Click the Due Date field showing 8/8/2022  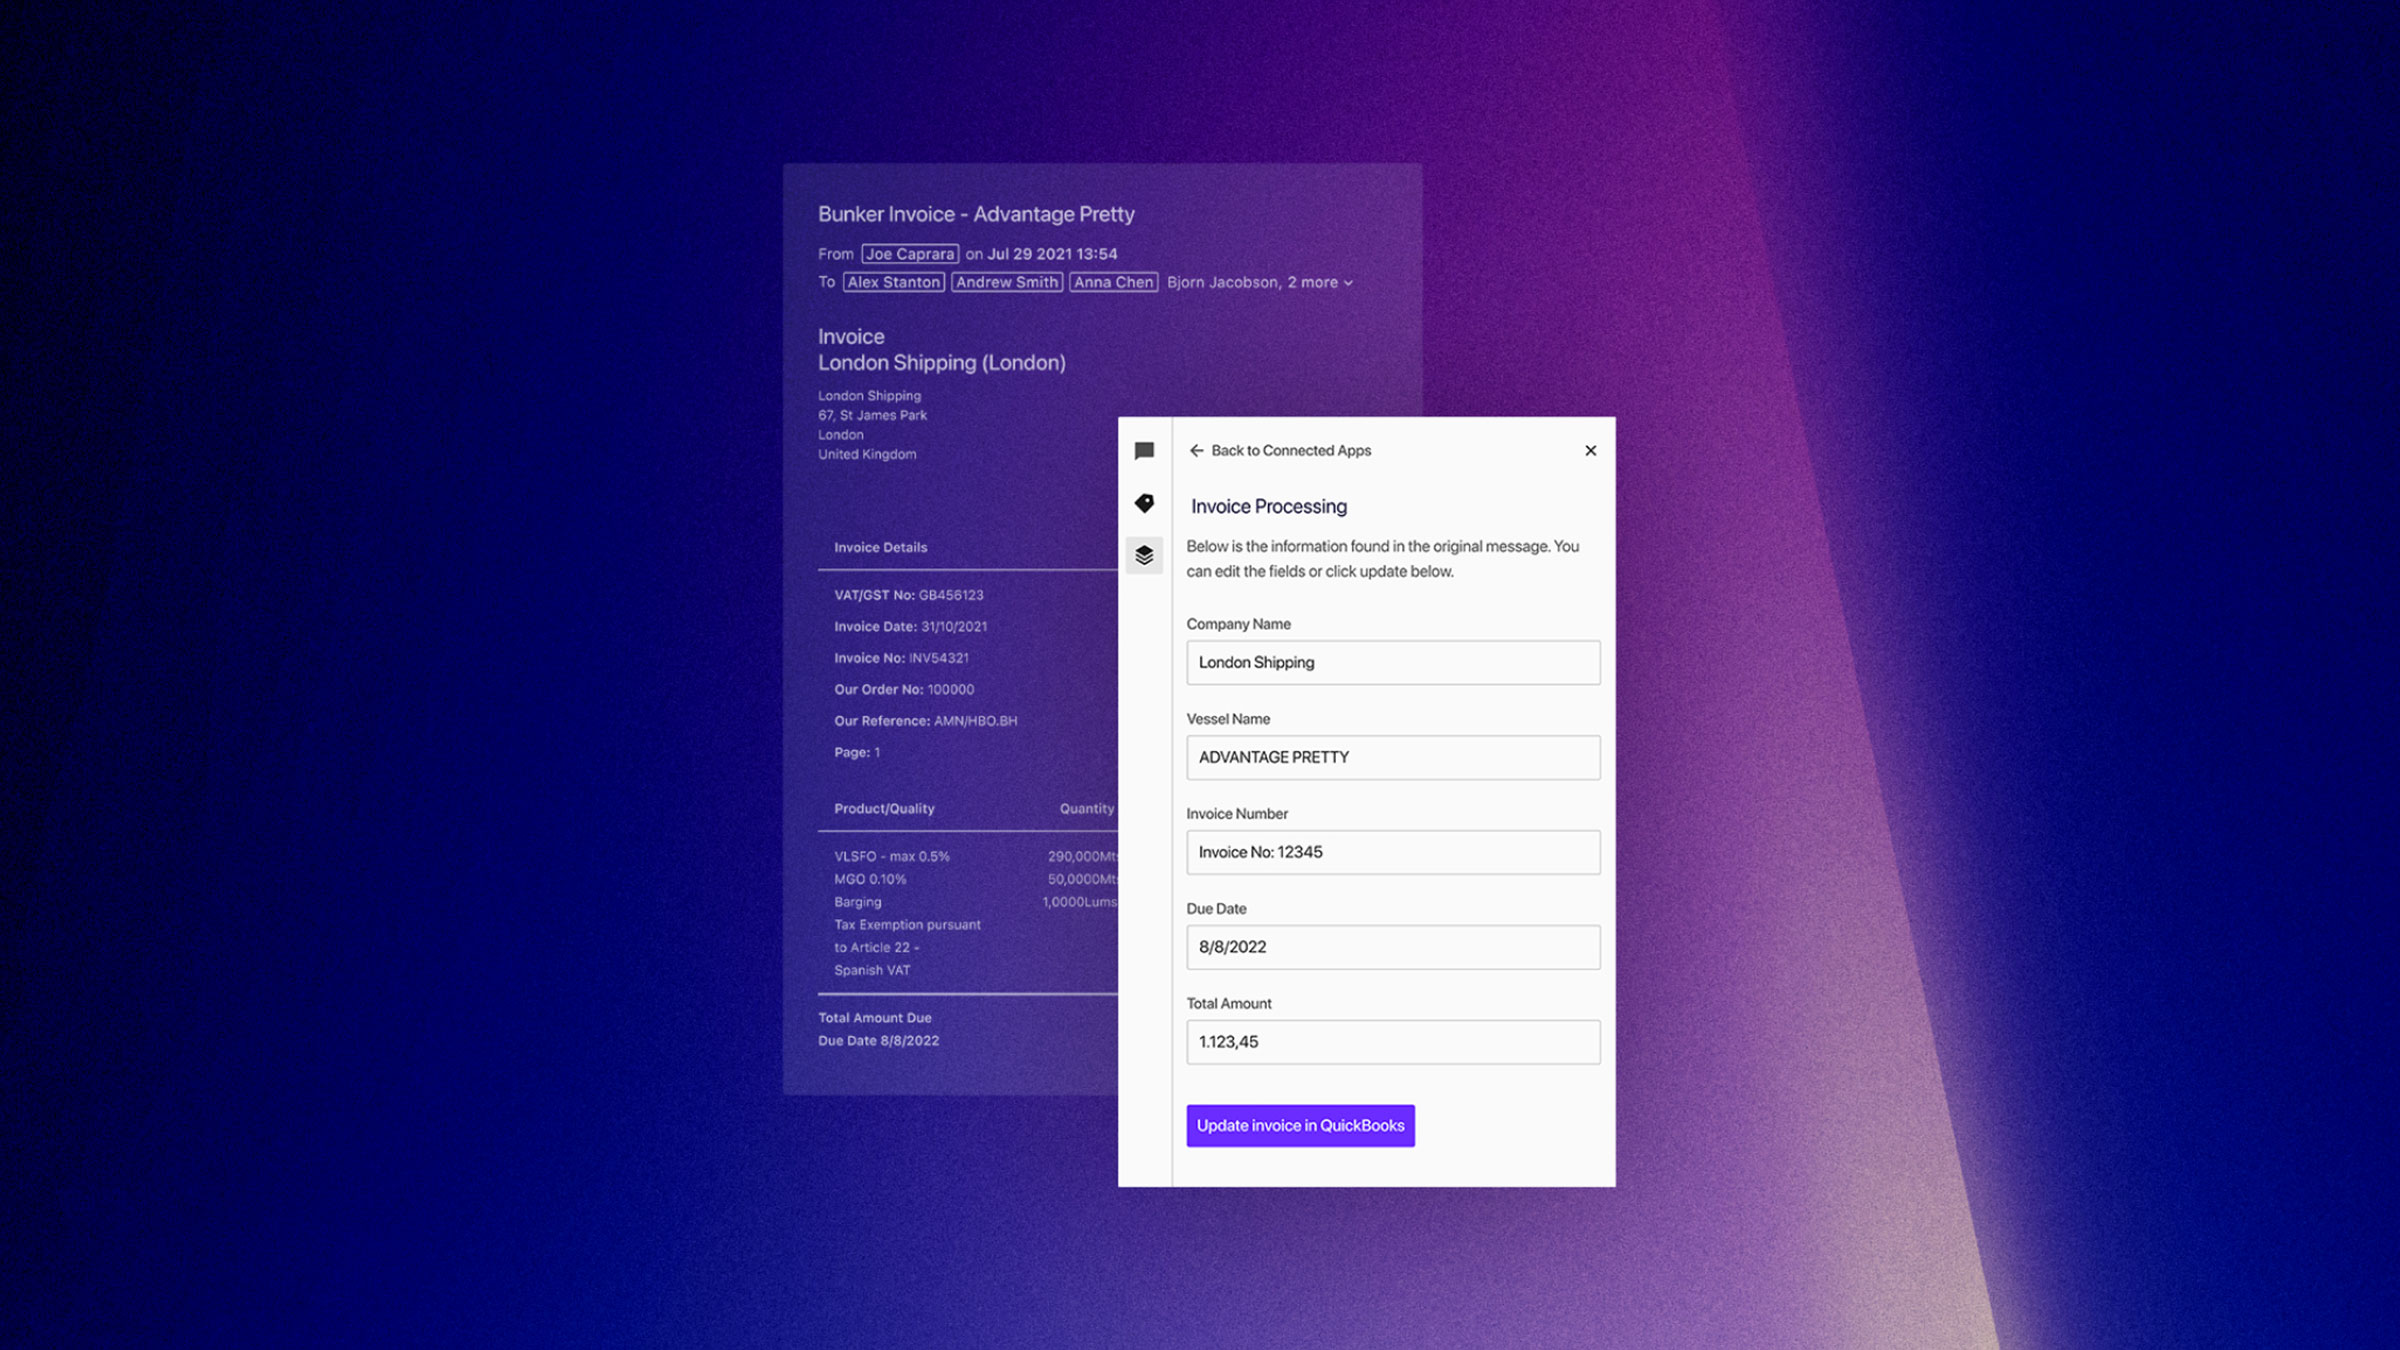[x=1392, y=947]
